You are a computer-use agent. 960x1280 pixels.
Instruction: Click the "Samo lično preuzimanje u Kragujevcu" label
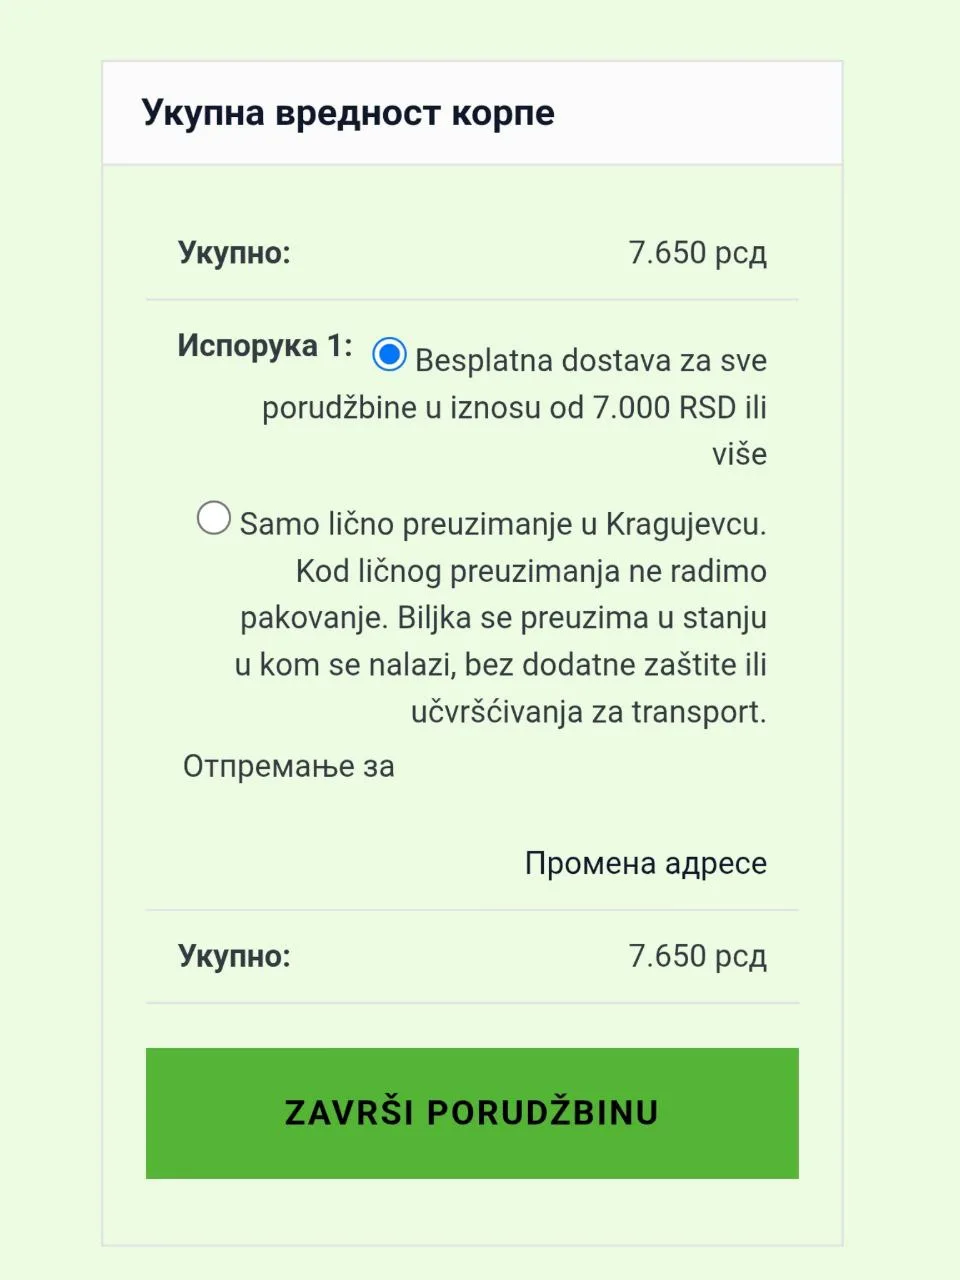pyautogui.click(x=502, y=524)
